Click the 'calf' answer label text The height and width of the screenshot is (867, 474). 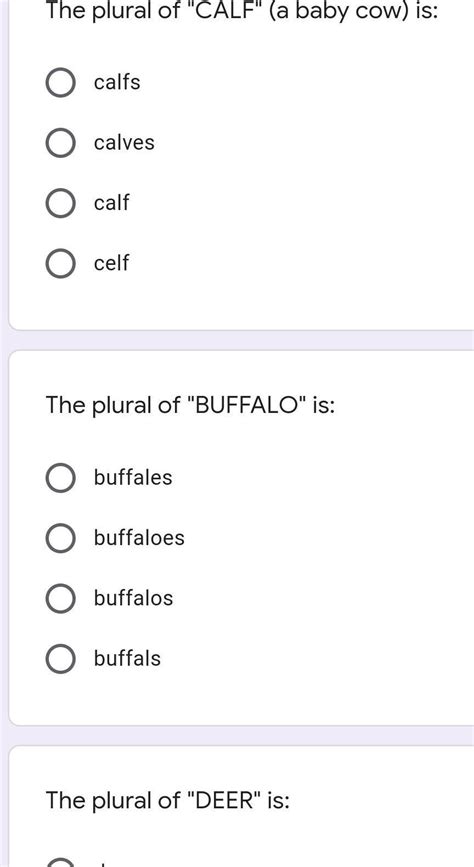pyautogui.click(x=111, y=202)
